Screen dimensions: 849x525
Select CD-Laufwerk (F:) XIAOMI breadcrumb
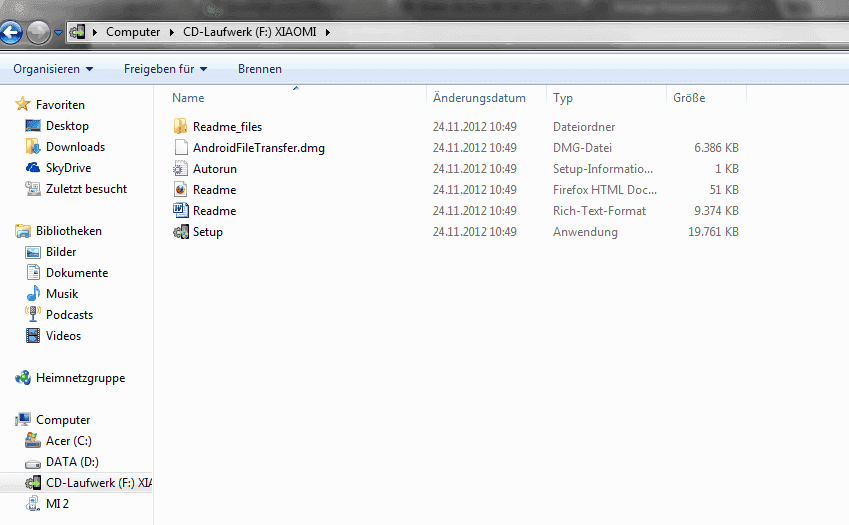click(250, 32)
